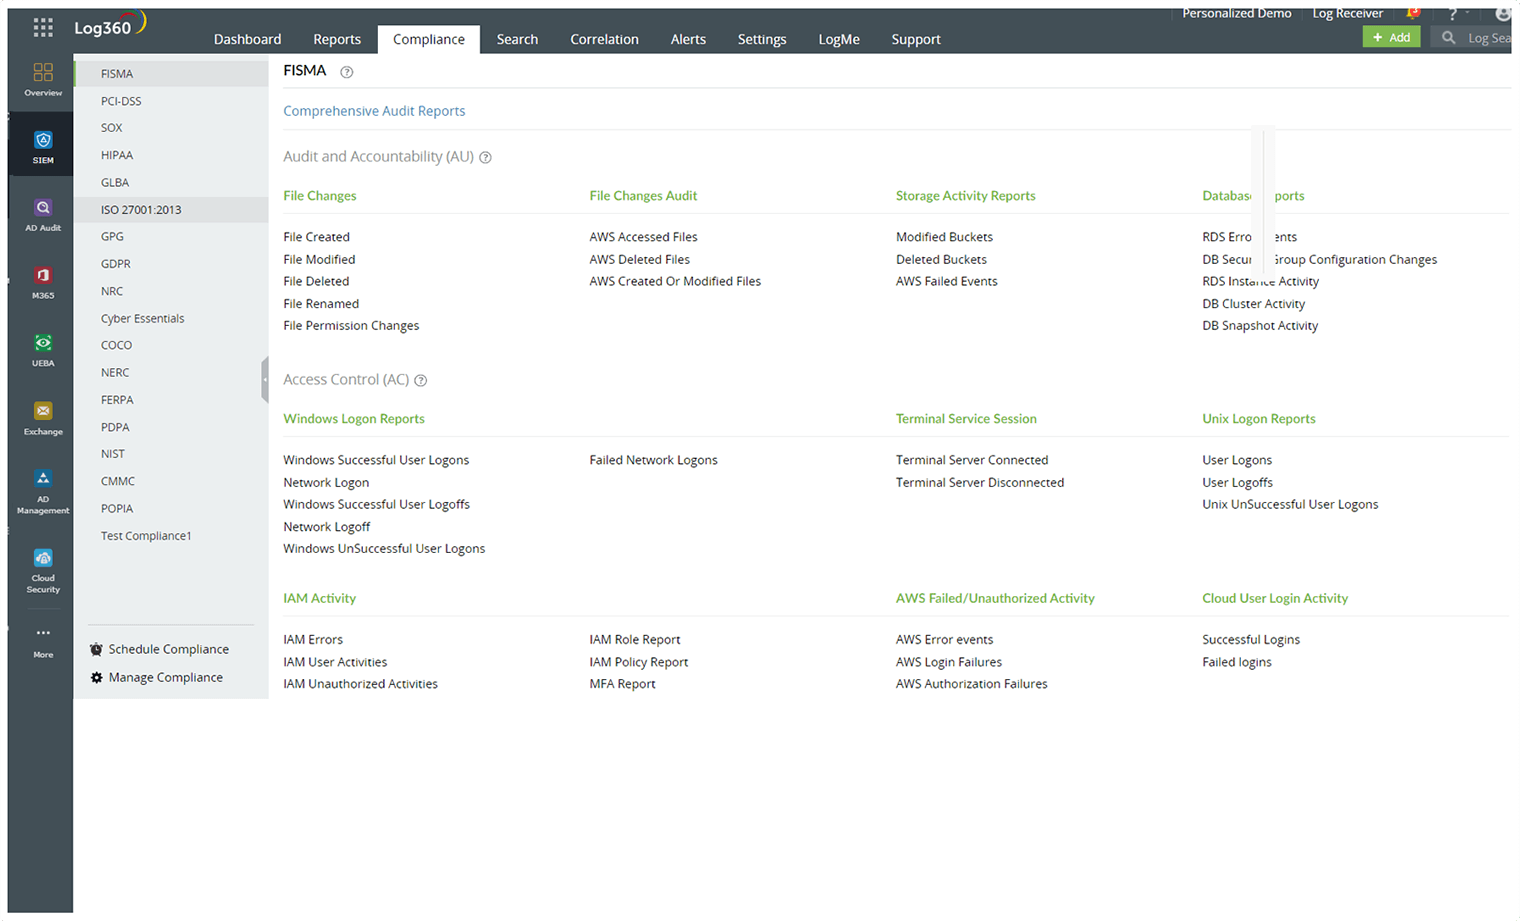1520x921 pixels.
Task: Click the green Add button
Action: [1391, 36]
